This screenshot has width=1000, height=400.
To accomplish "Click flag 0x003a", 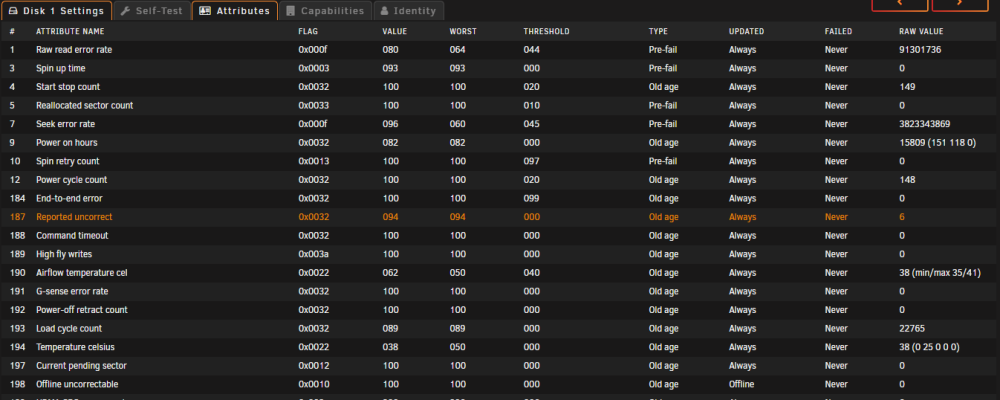I will 314,254.
